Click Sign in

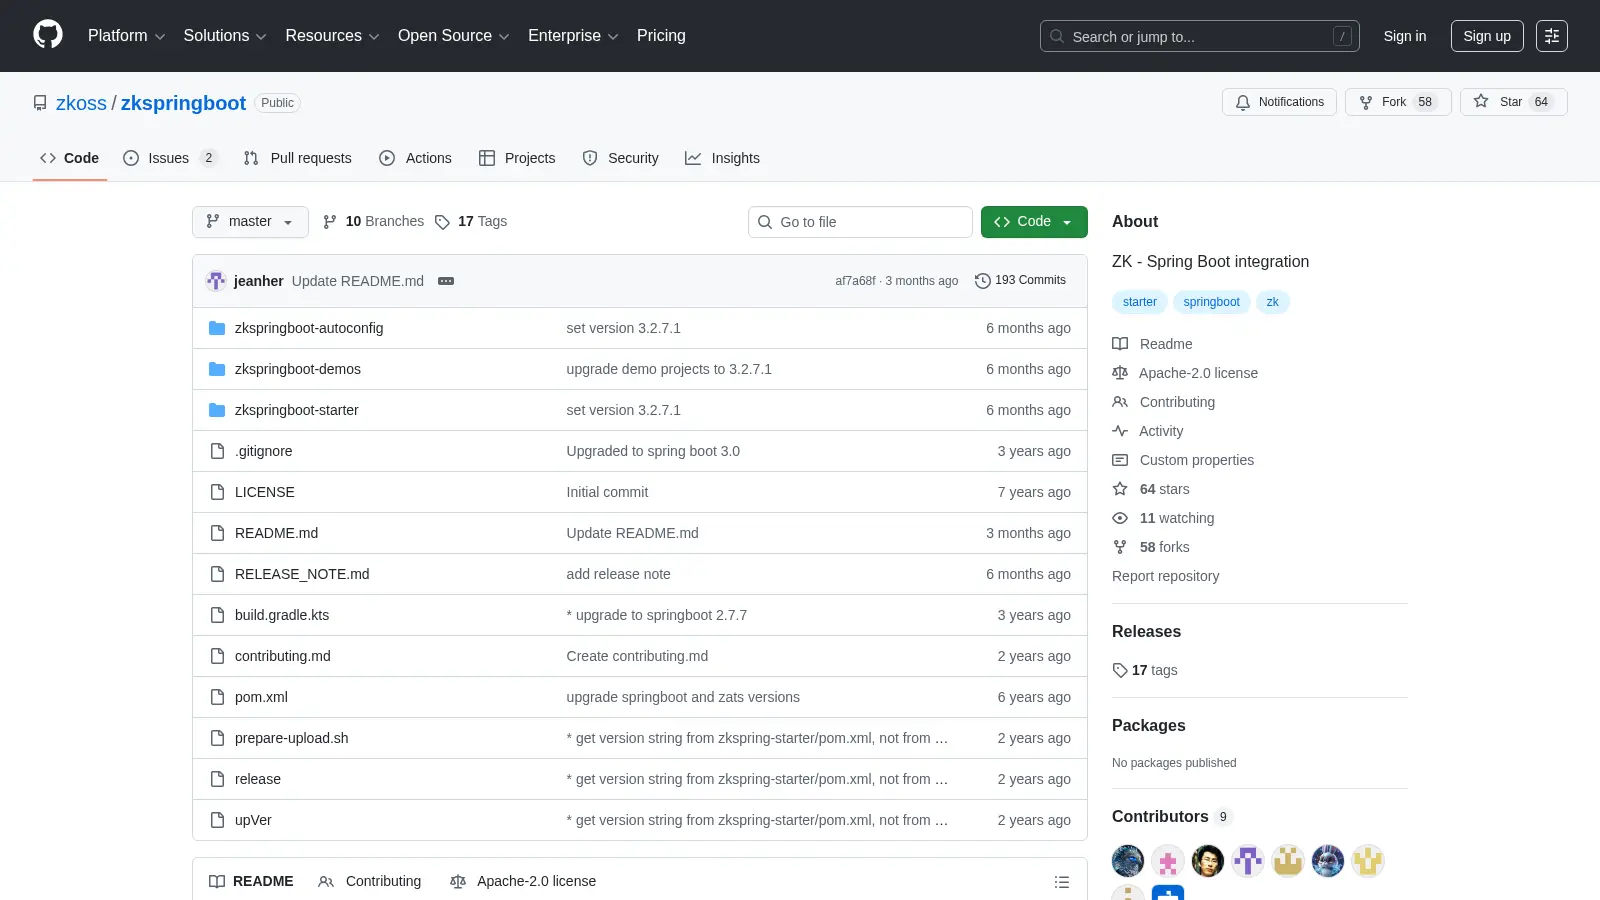click(1405, 36)
